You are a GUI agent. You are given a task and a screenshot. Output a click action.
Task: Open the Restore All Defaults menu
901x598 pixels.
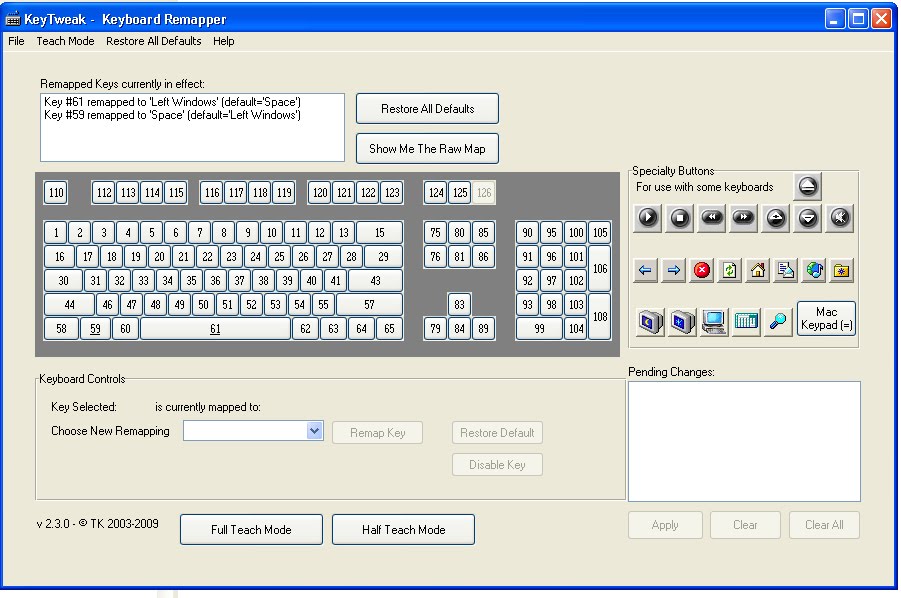point(153,41)
